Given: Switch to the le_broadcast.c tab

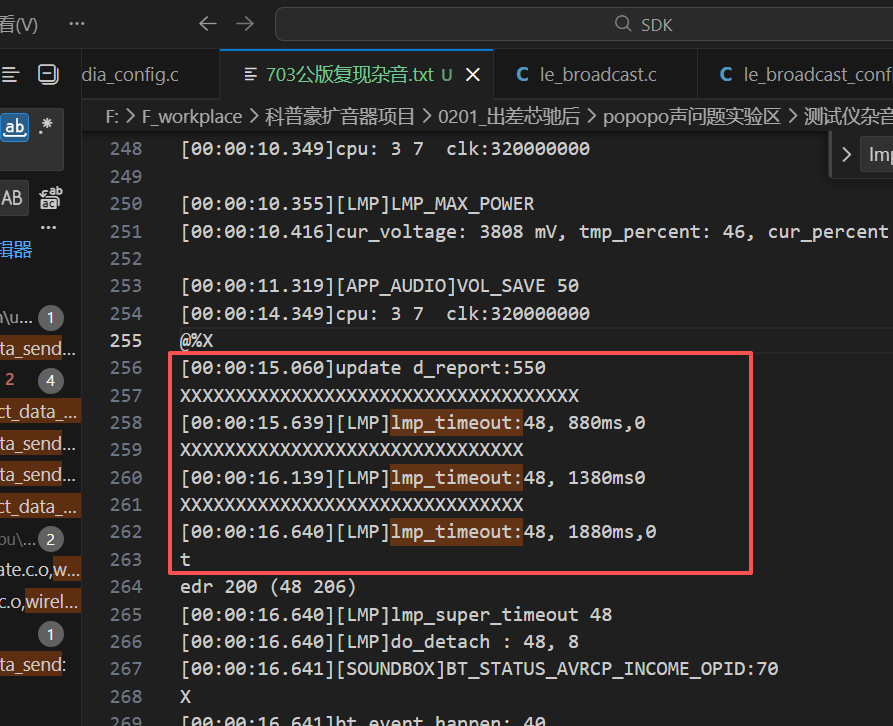Looking at the screenshot, I should click(596, 75).
